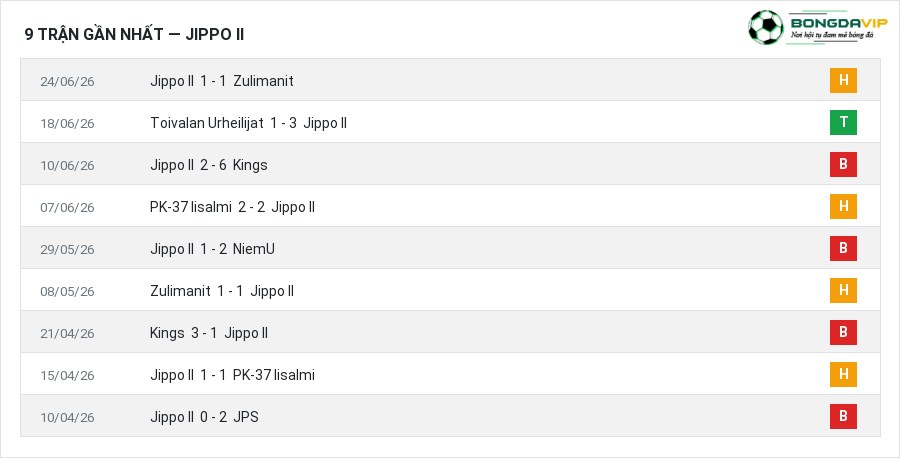Open PK-37 Iisalmi 2-2 Jippo II match
This screenshot has width=900, height=458.
click(x=232, y=207)
